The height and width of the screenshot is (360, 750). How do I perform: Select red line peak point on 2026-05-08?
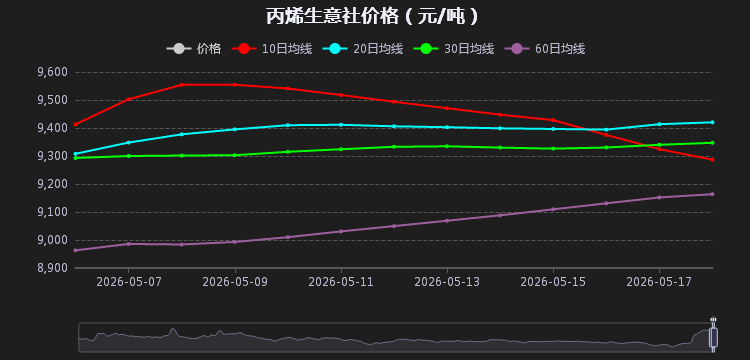[181, 85]
